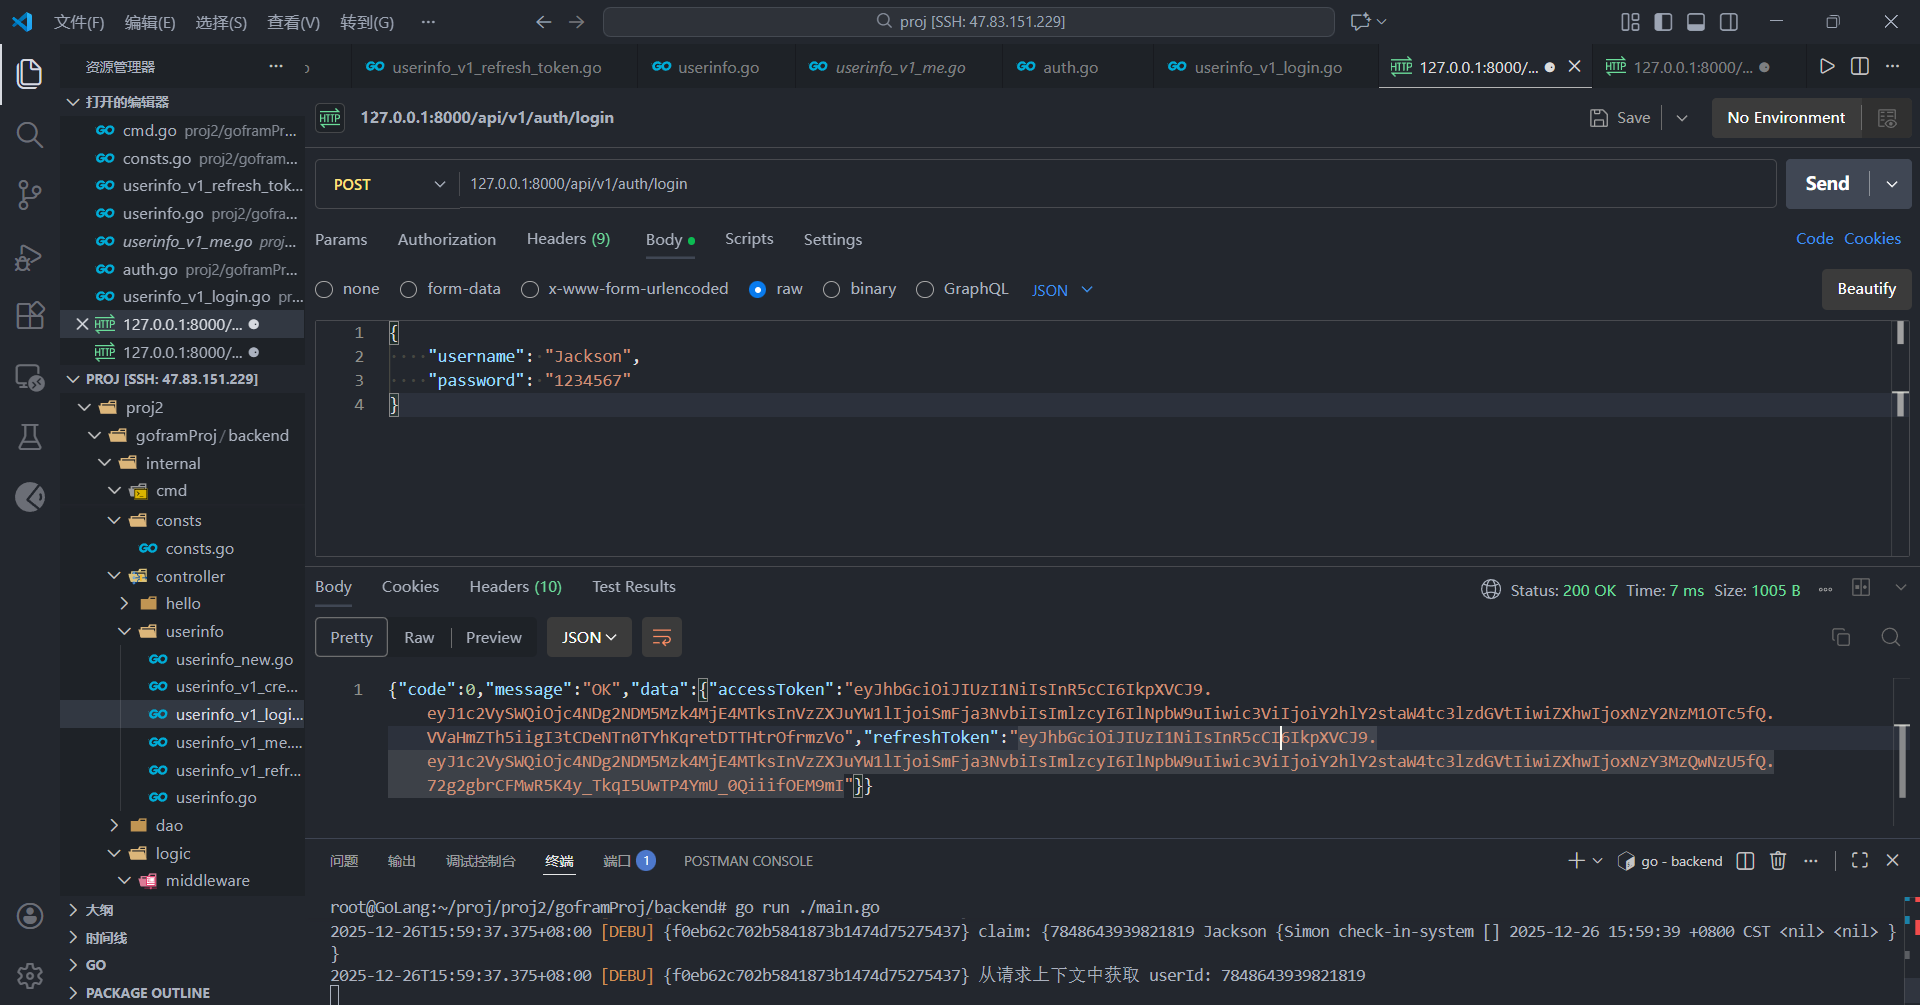The height and width of the screenshot is (1005, 1920).
Task: Toggle word wrap in response viewer
Action: point(662,637)
